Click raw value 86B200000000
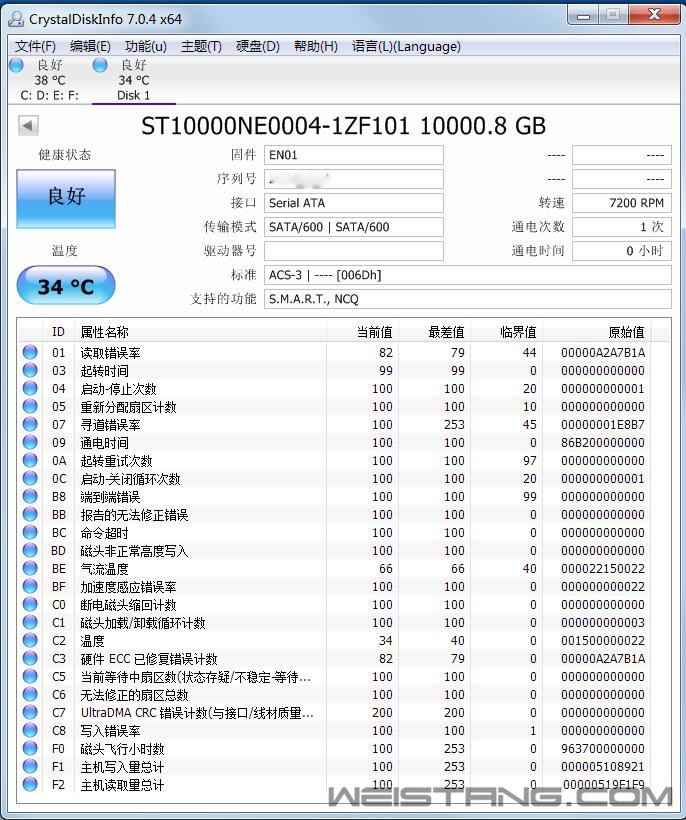 [x=603, y=442]
